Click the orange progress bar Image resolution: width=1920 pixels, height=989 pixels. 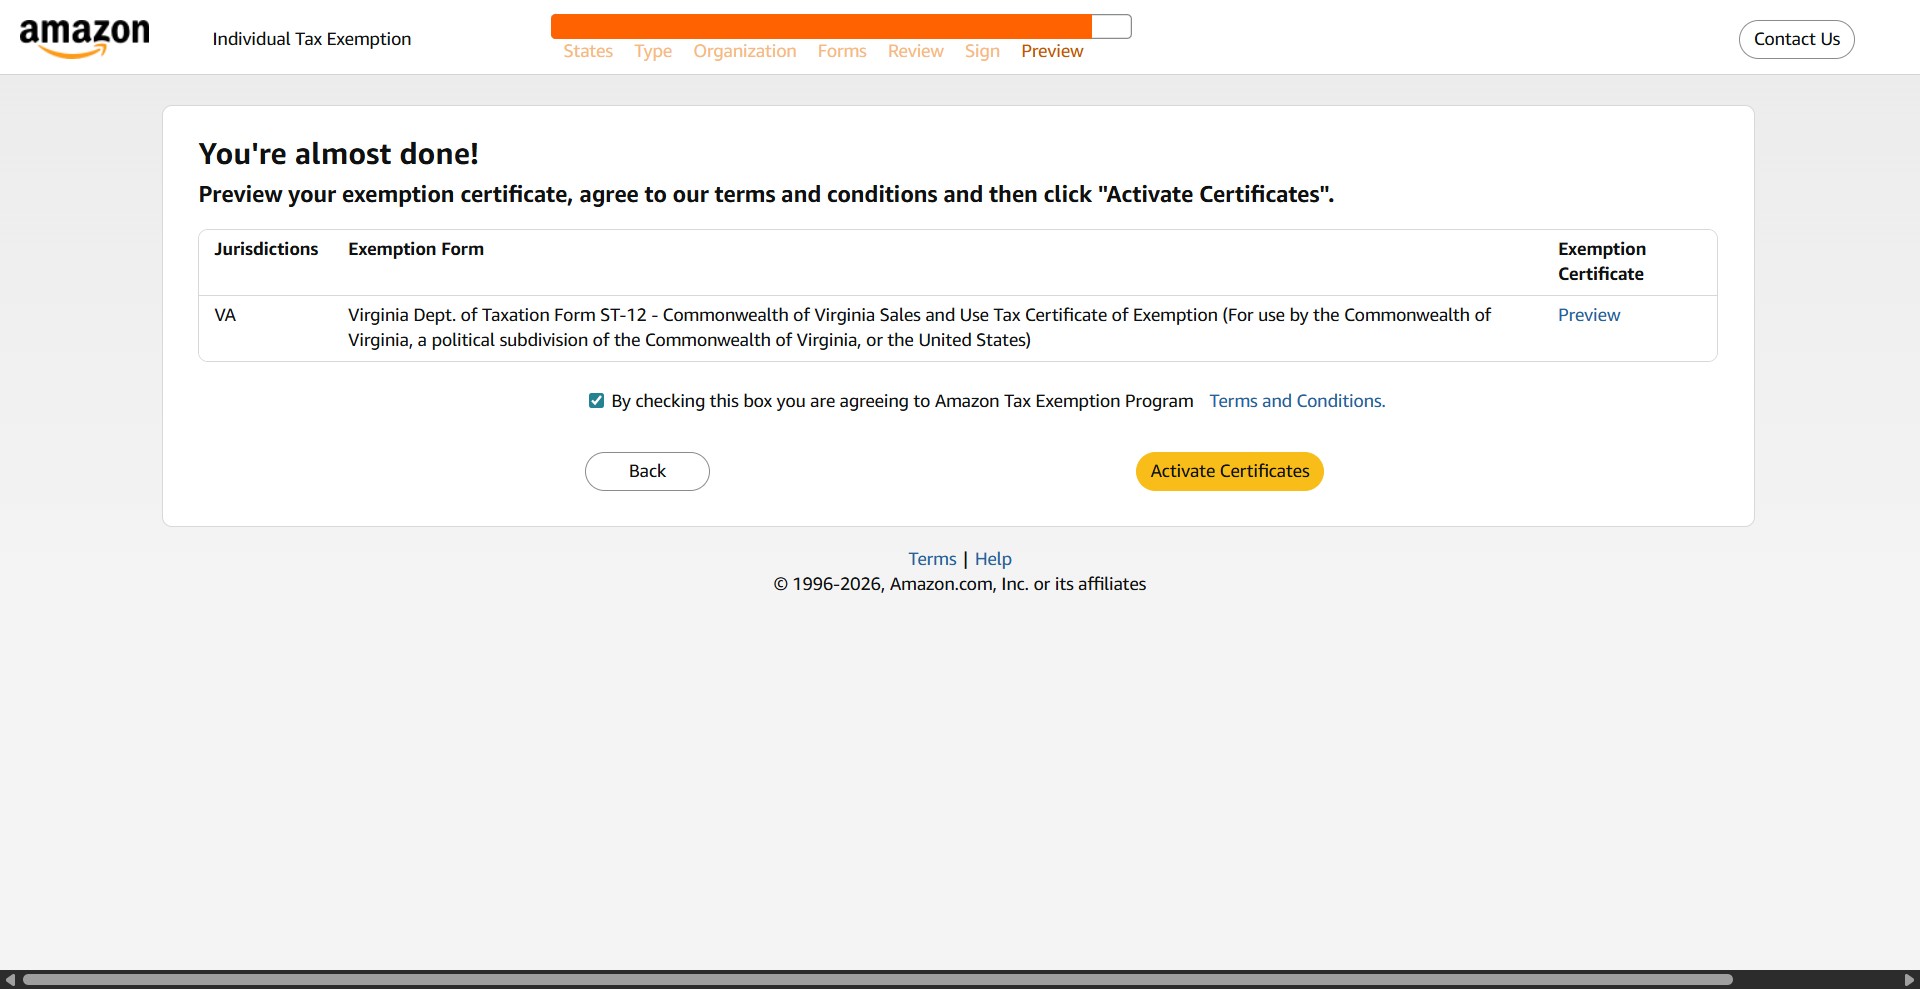[x=820, y=25]
